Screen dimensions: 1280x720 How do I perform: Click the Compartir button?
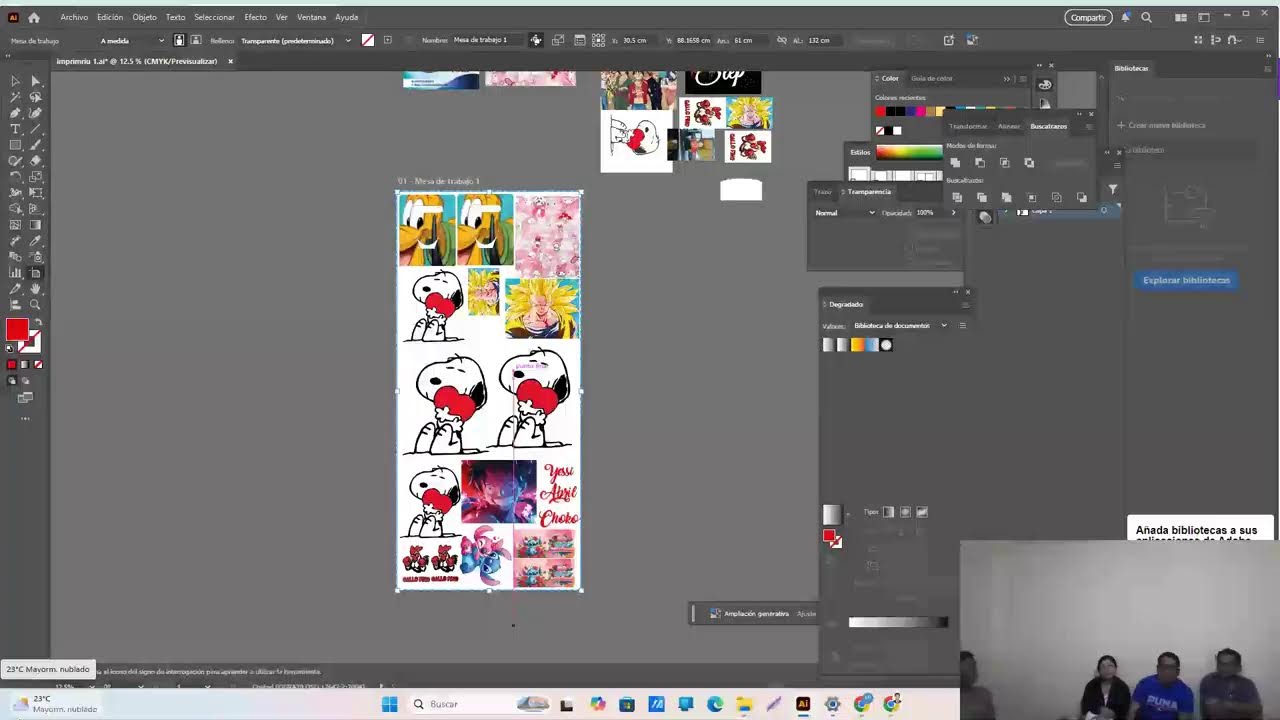point(1088,17)
